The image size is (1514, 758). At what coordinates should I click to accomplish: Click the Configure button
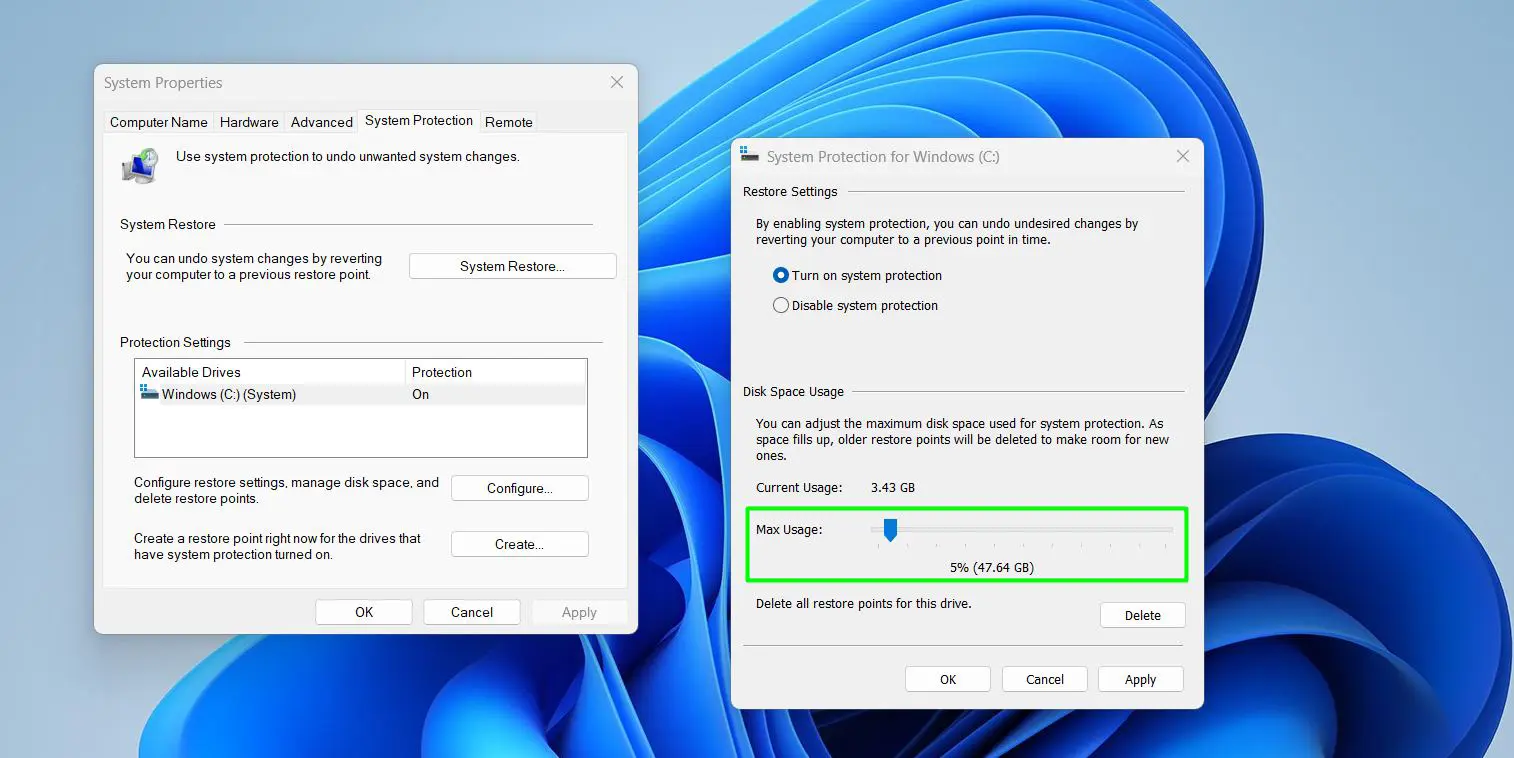519,488
